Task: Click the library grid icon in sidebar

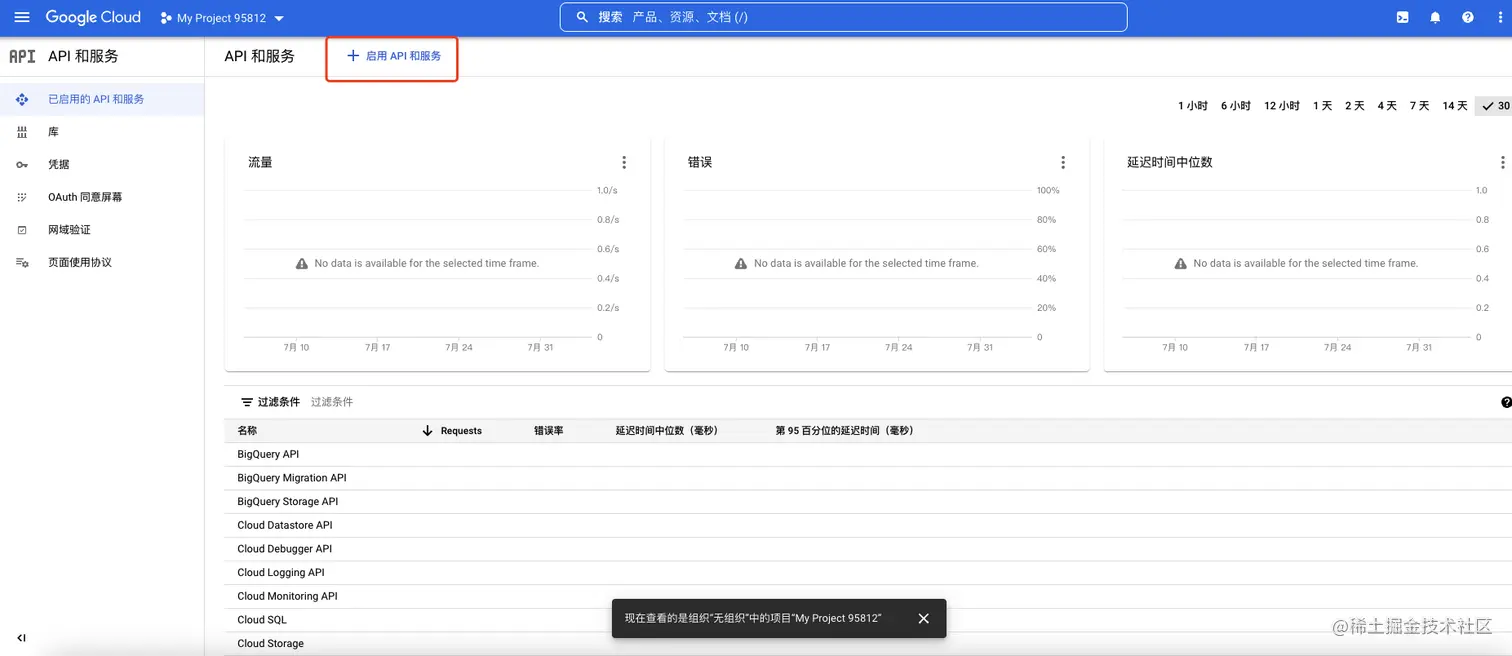Action: pyautogui.click(x=22, y=132)
